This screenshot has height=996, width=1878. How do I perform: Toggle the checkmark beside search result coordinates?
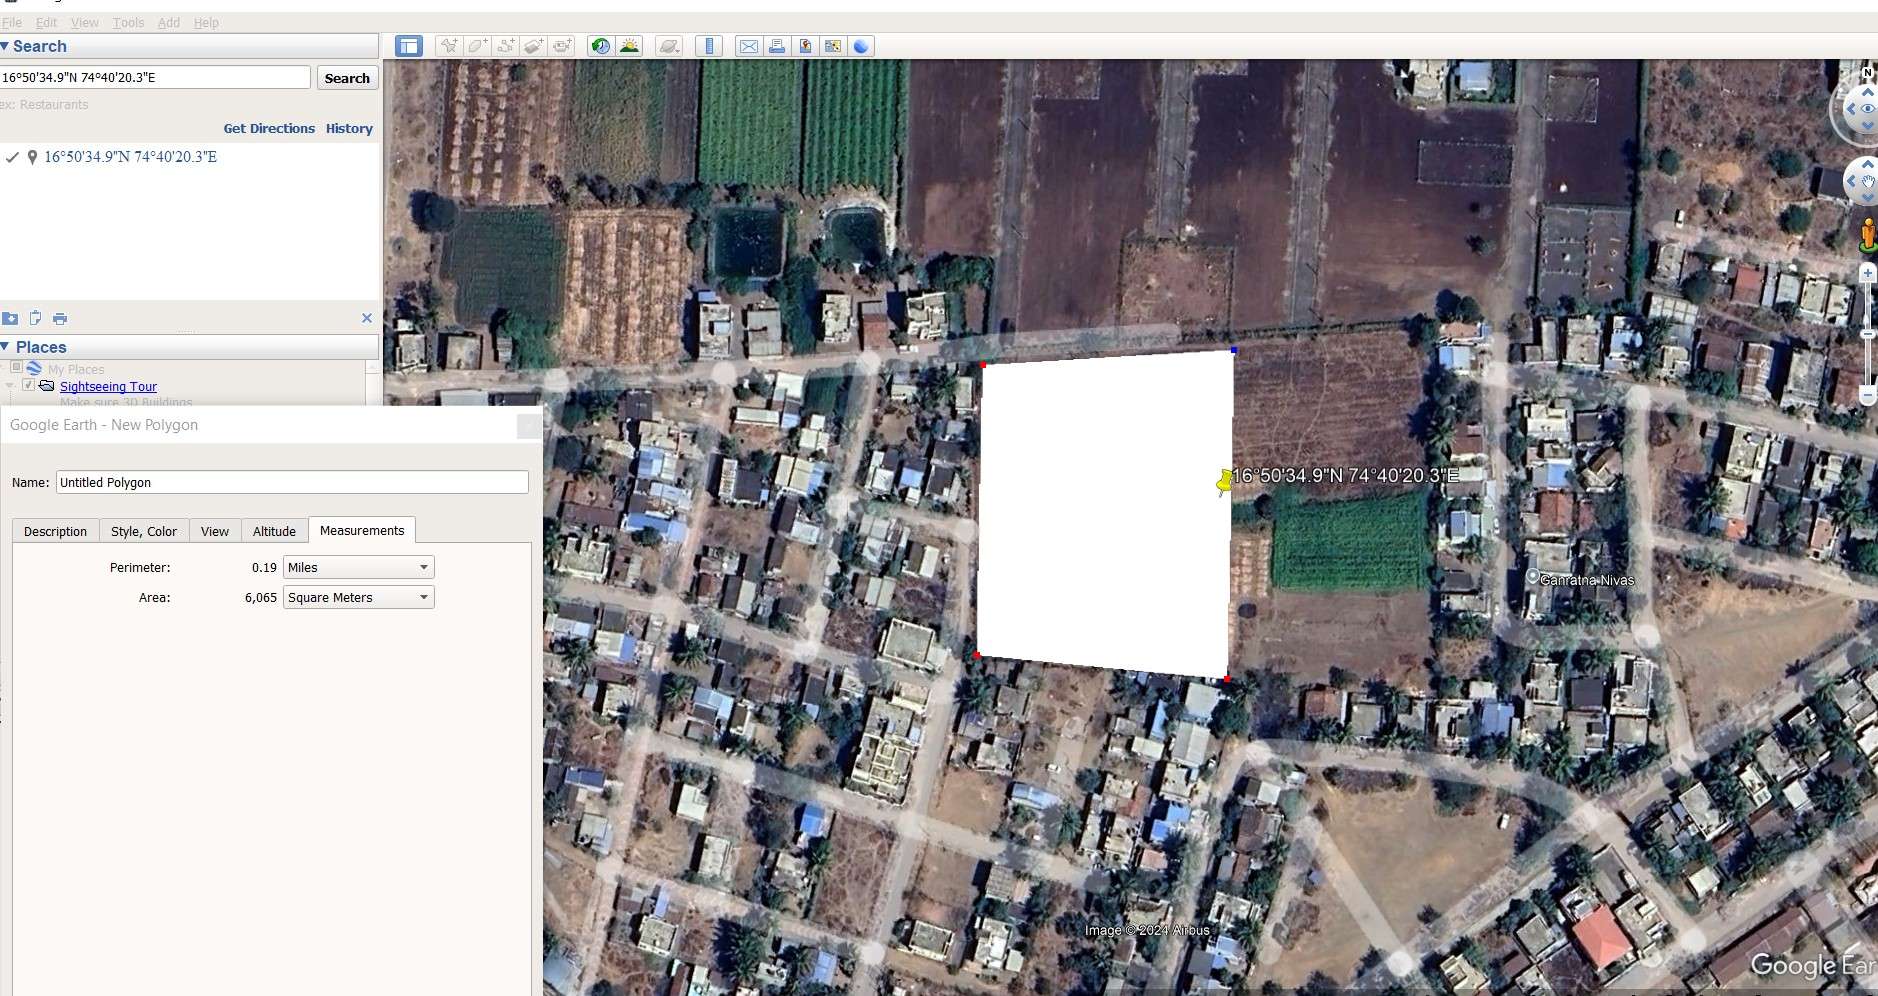[x=12, y=157]
